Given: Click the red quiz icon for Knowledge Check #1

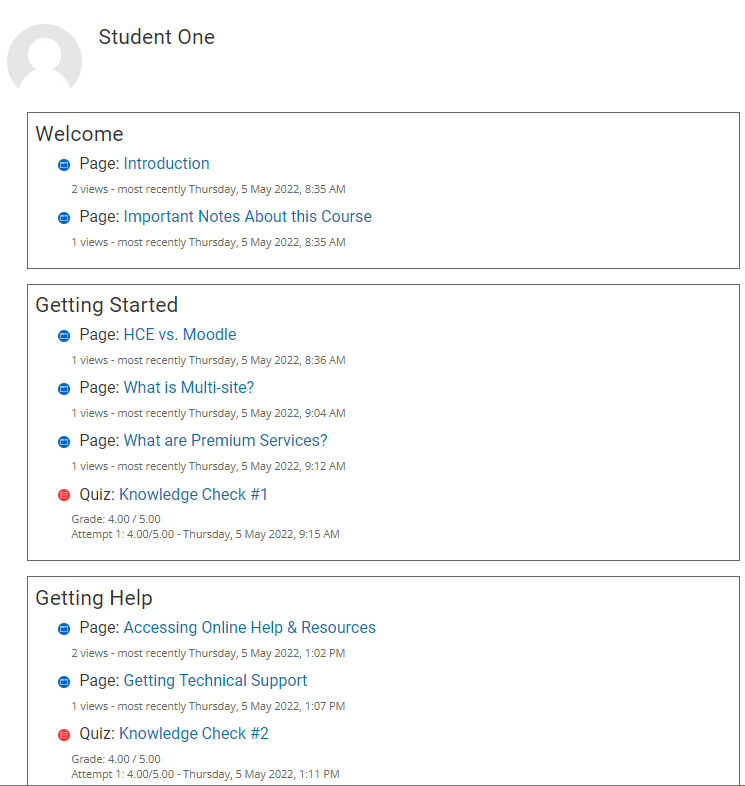Looking at the screenshot, I should click(x=64, y=495).
